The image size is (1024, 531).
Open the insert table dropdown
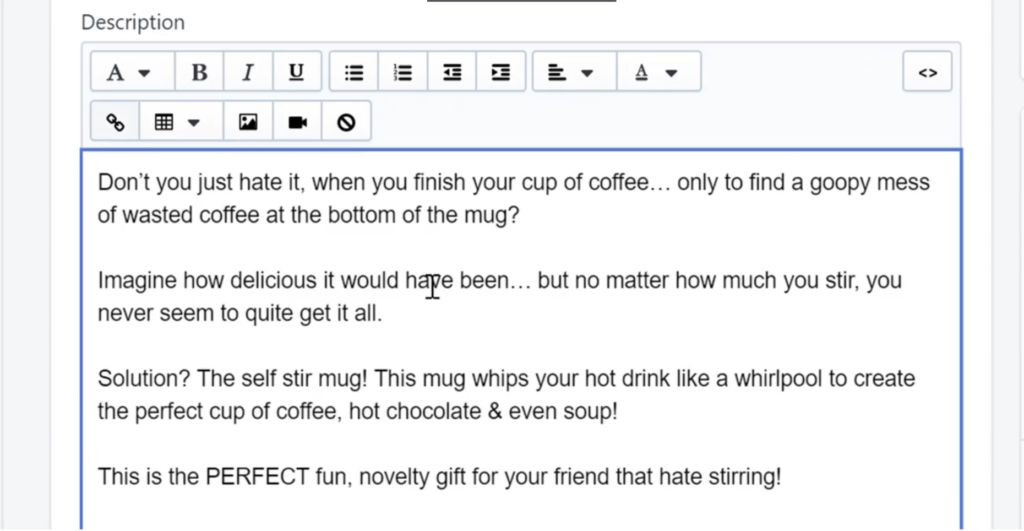pos(181,121)
